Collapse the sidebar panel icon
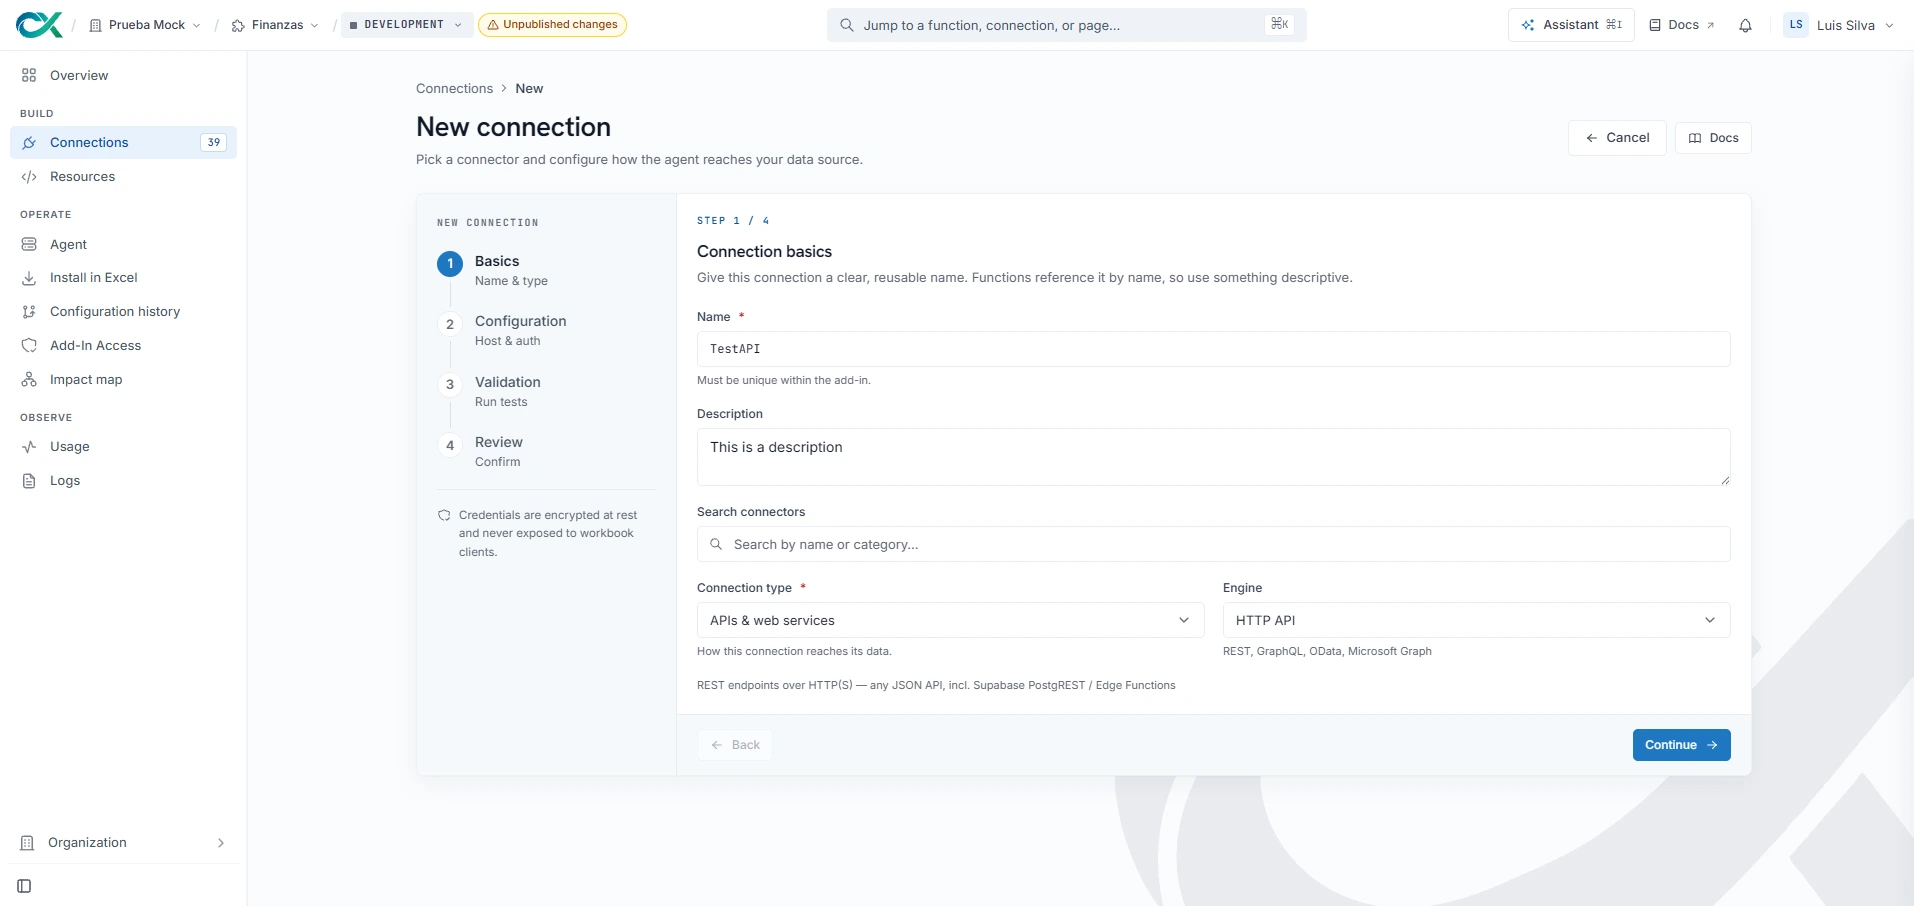 click(25, 886)
